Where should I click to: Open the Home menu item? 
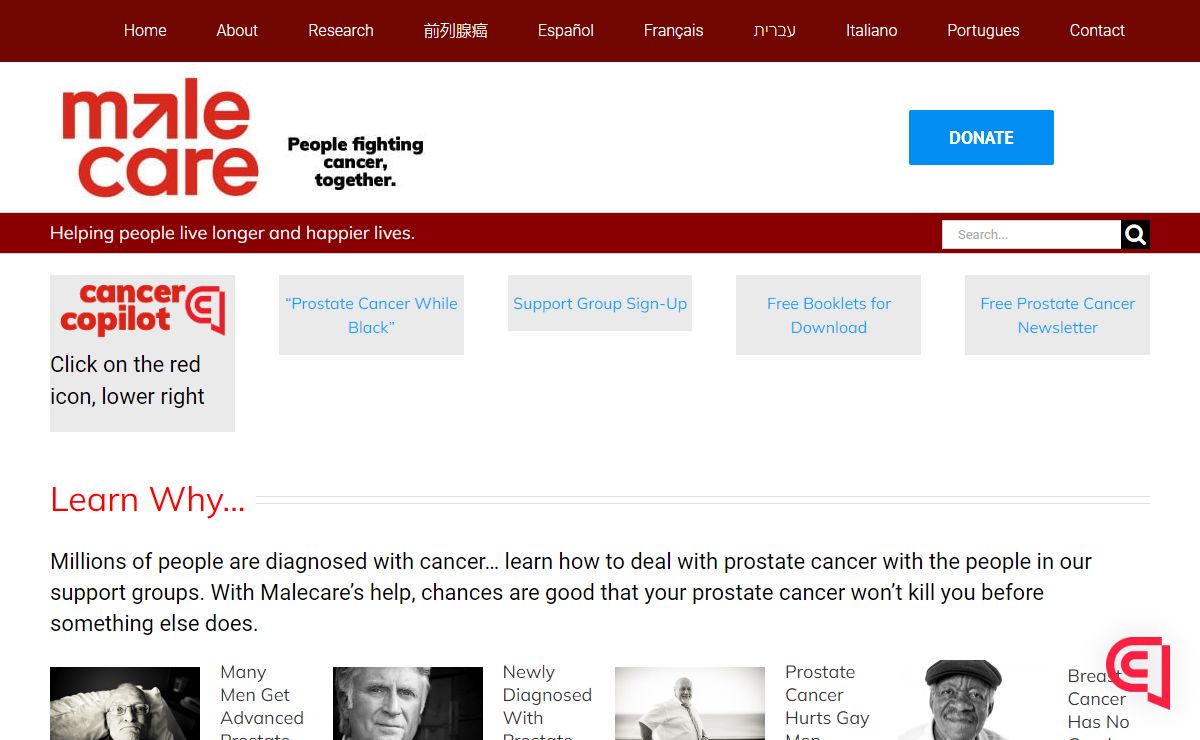coord(145,31)
